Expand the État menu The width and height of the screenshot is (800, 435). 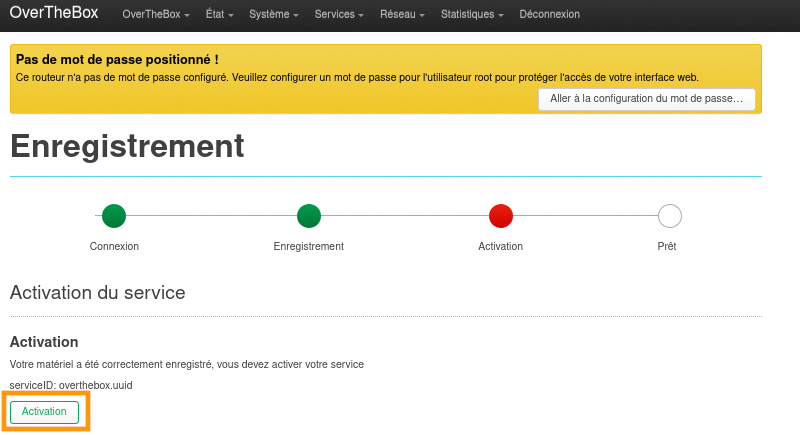pyautogui.click(x=220, y=15)
